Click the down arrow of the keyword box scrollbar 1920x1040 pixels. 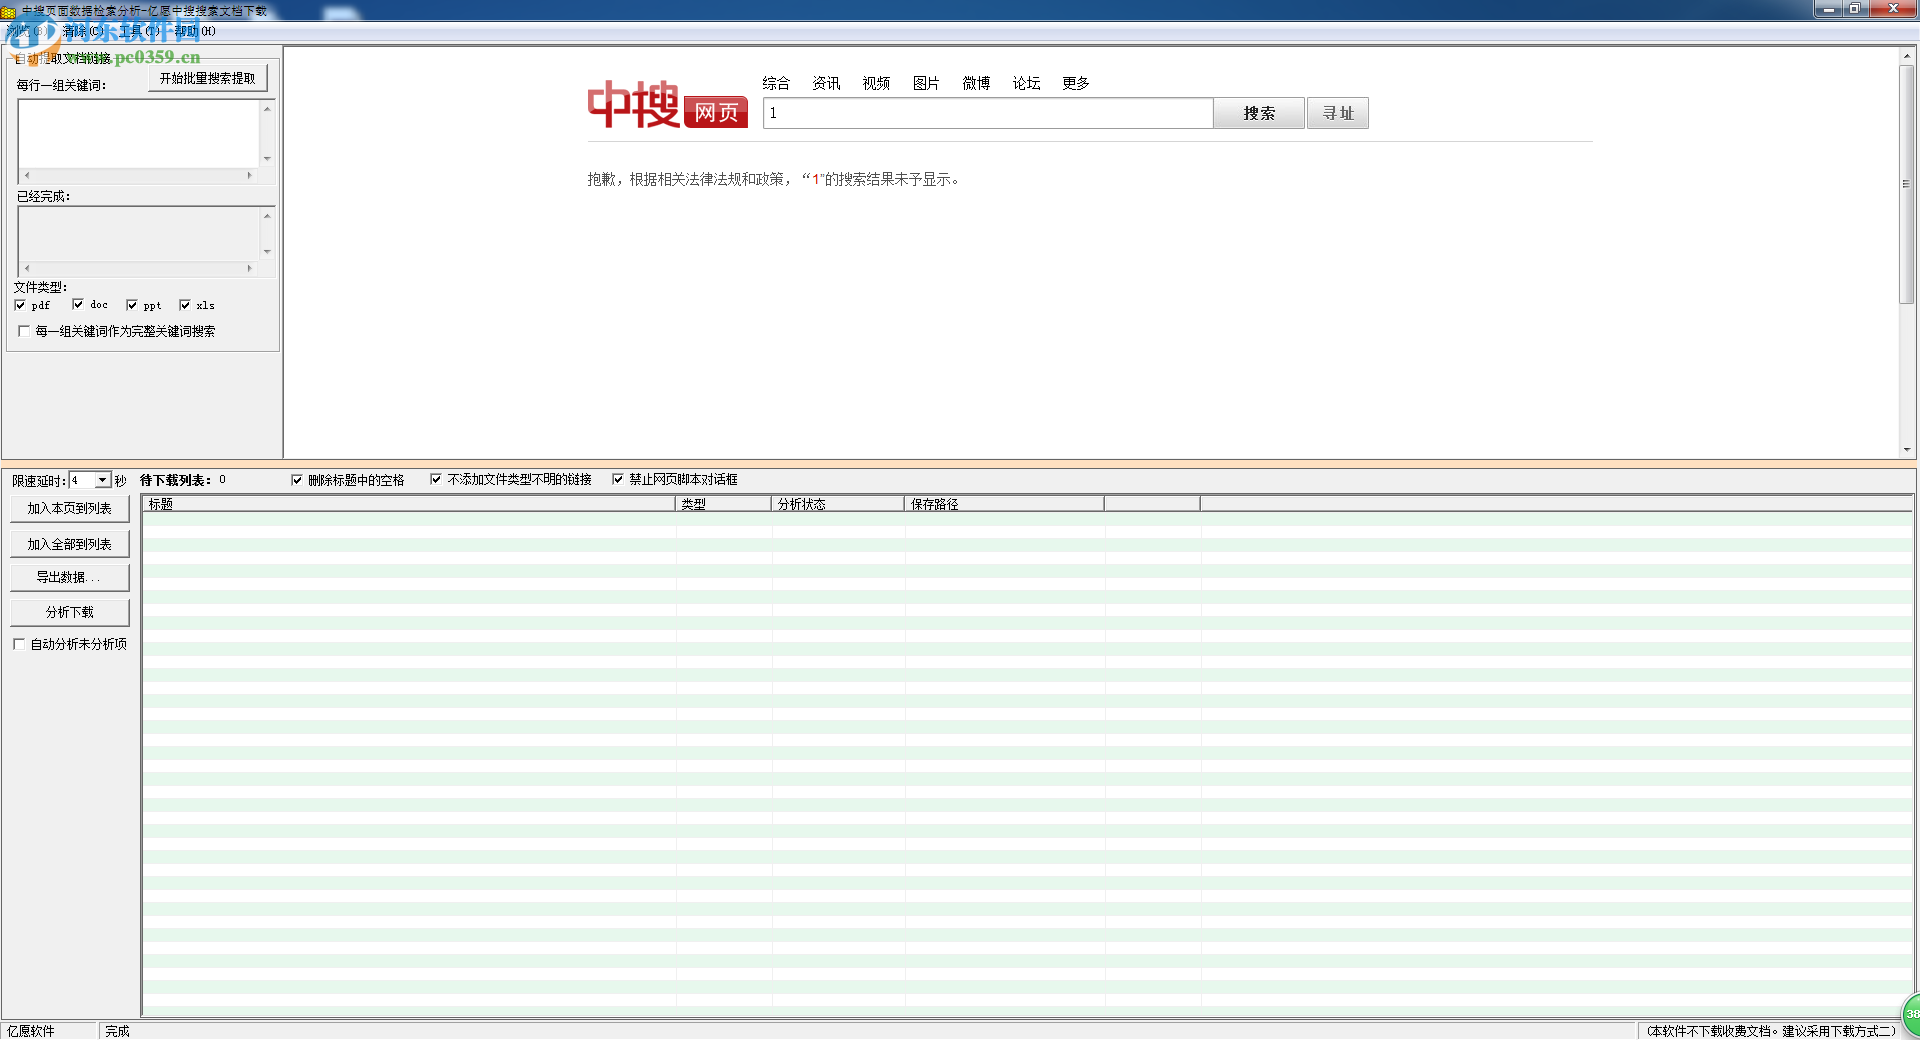click(x=266, y=160)
